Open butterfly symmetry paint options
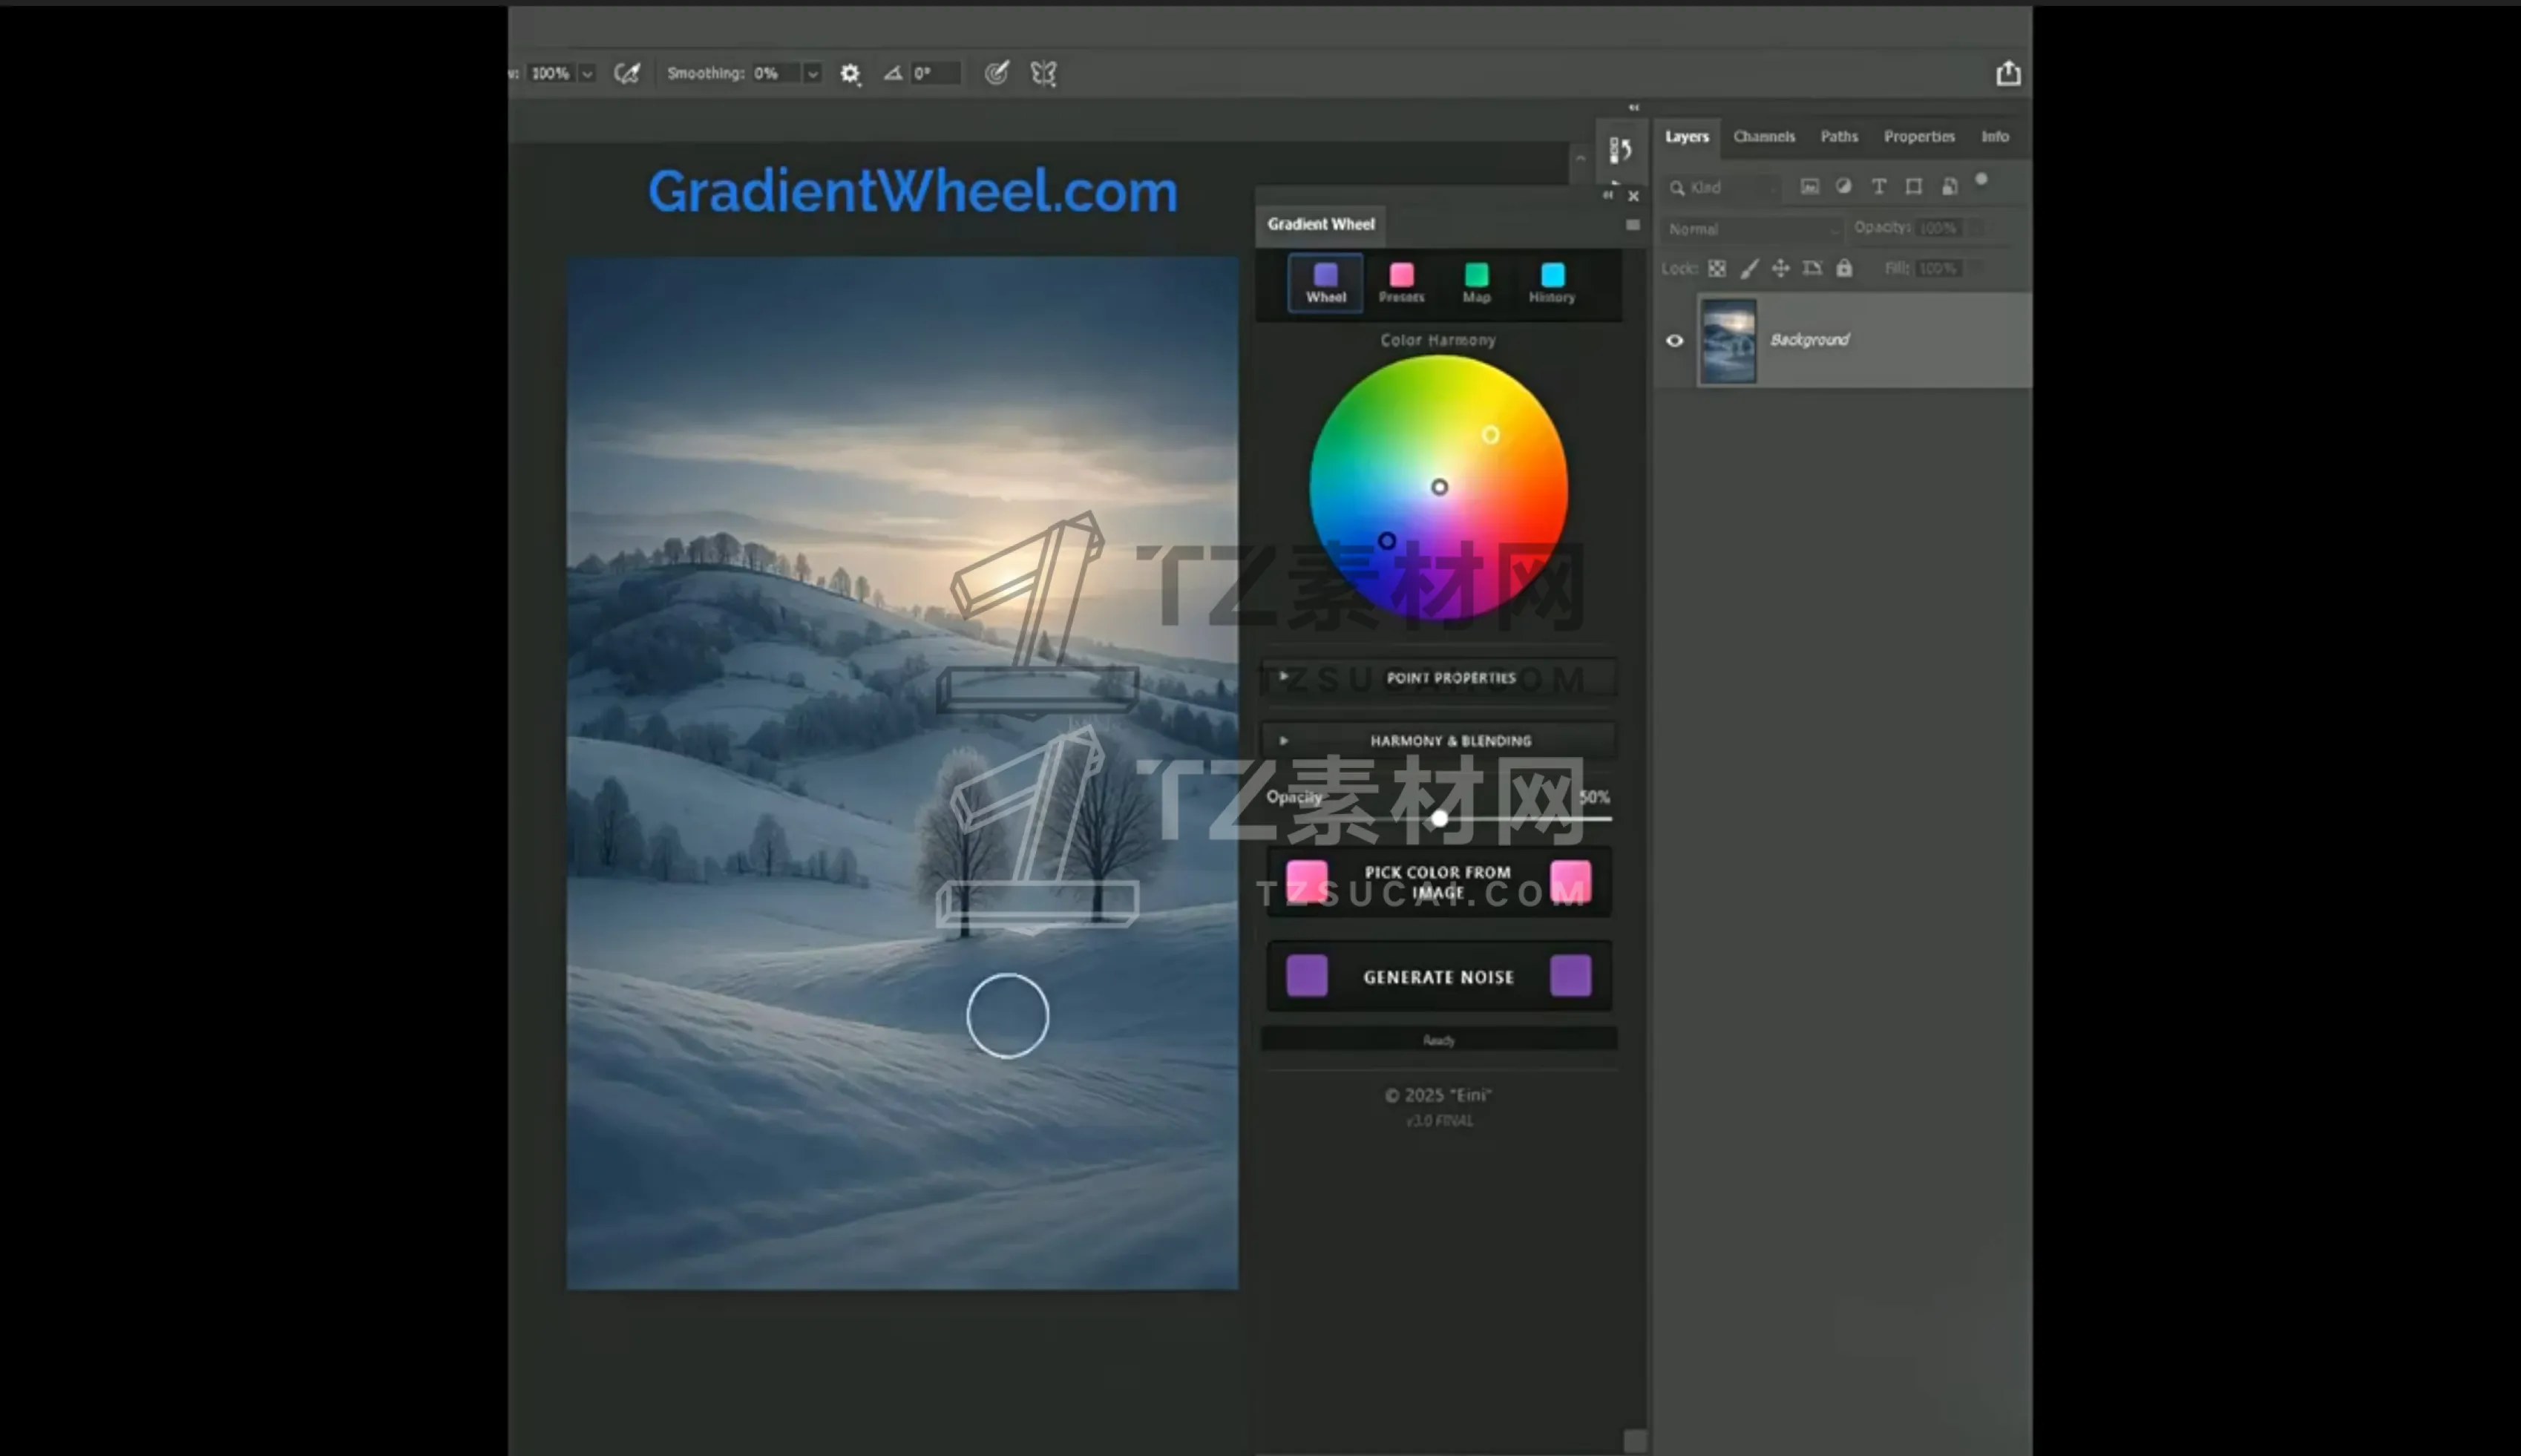This screenshot has height=1456, width=2521. click(x=1043, y=73)
